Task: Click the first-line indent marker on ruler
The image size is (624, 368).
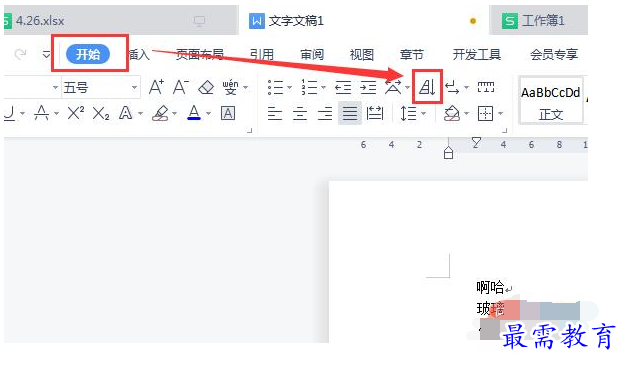Action: tap(476, 142)
